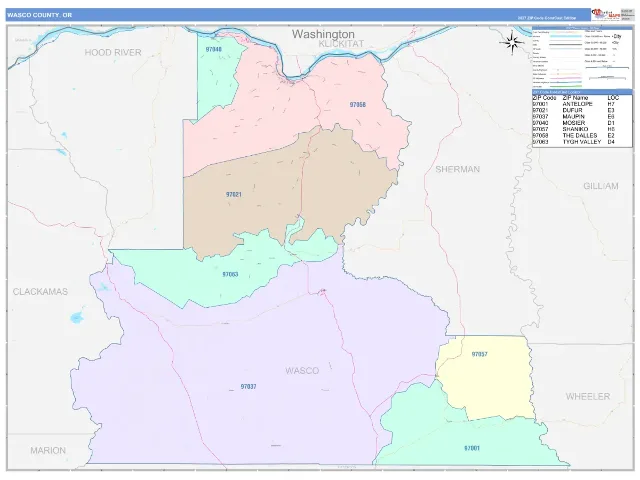Click the green line legend sample
Screen dimensions: 640x480
566,86
